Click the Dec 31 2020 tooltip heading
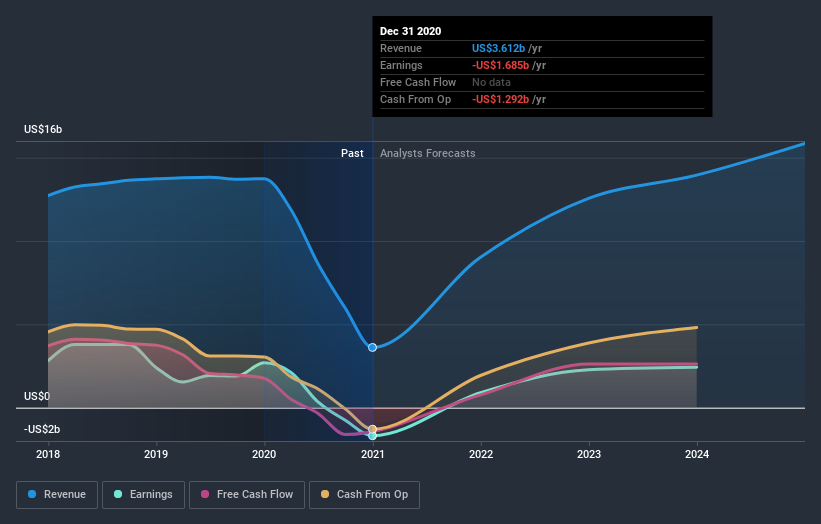This screenshot has height=524, width=821. coord(410,31)
